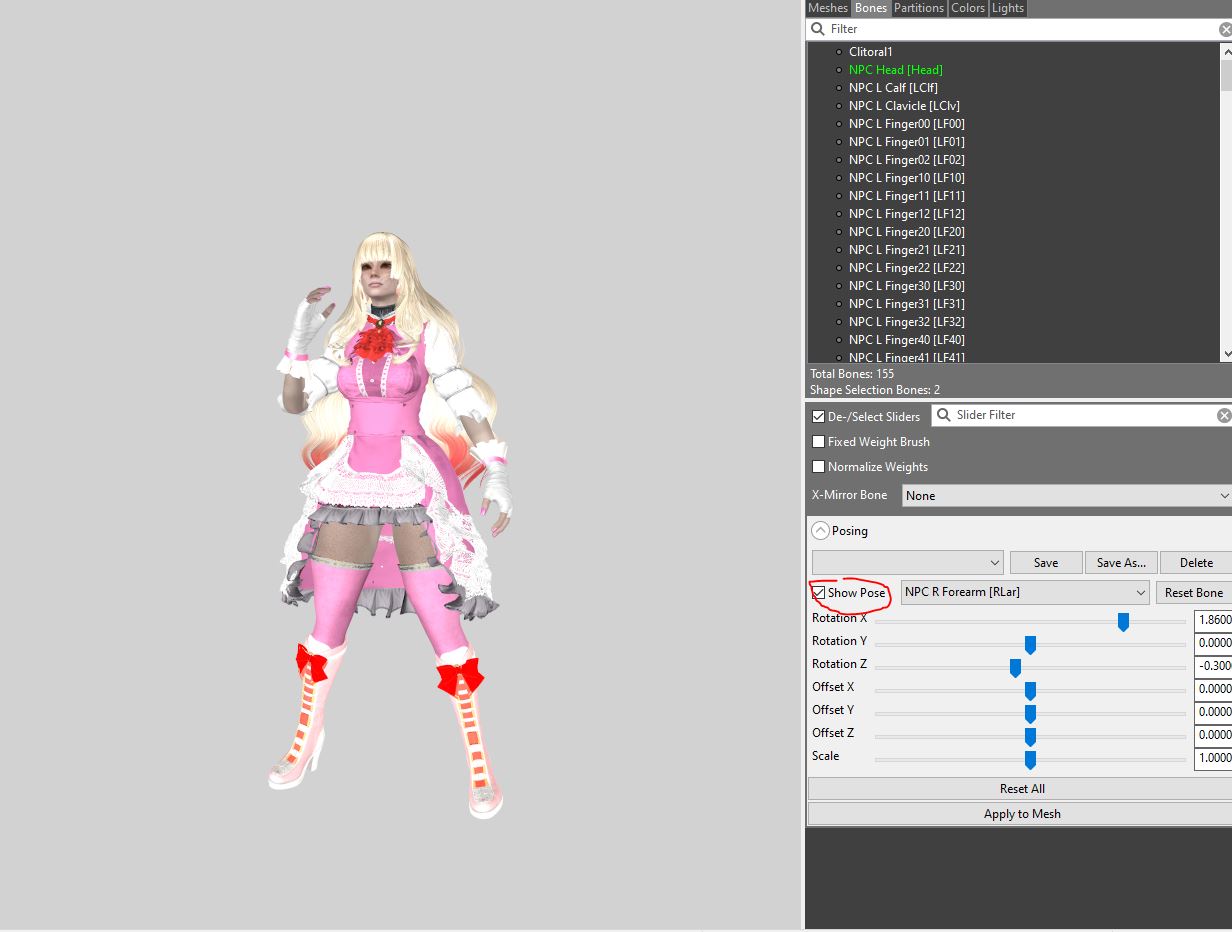Viewport: 1232px width, 932px height.
Task: Click the Save As... button
Action: (1121, 562)
